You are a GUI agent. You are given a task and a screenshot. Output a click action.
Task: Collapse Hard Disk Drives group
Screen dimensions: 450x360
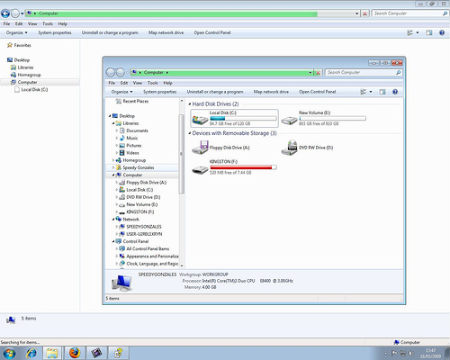click(190, 104)
